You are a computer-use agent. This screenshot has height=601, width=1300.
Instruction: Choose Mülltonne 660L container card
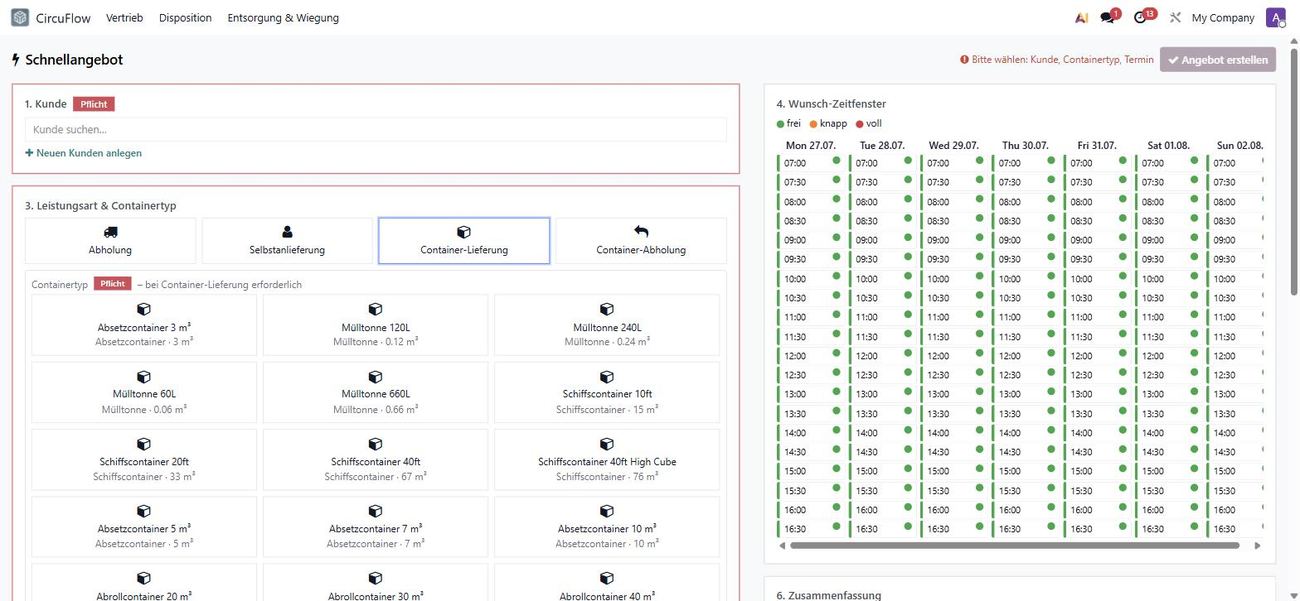(375, 392)
